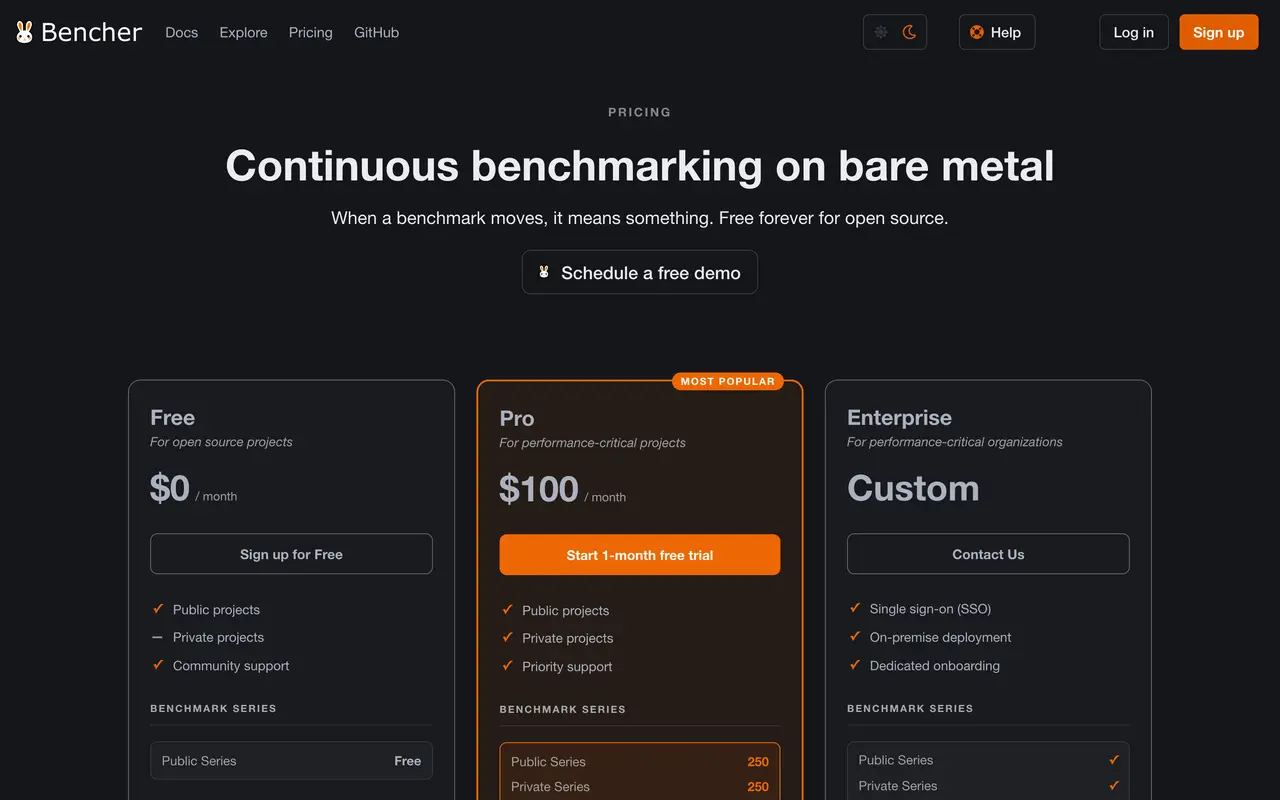
Task: Open the Explore nav item
Action: pos(244,32)
